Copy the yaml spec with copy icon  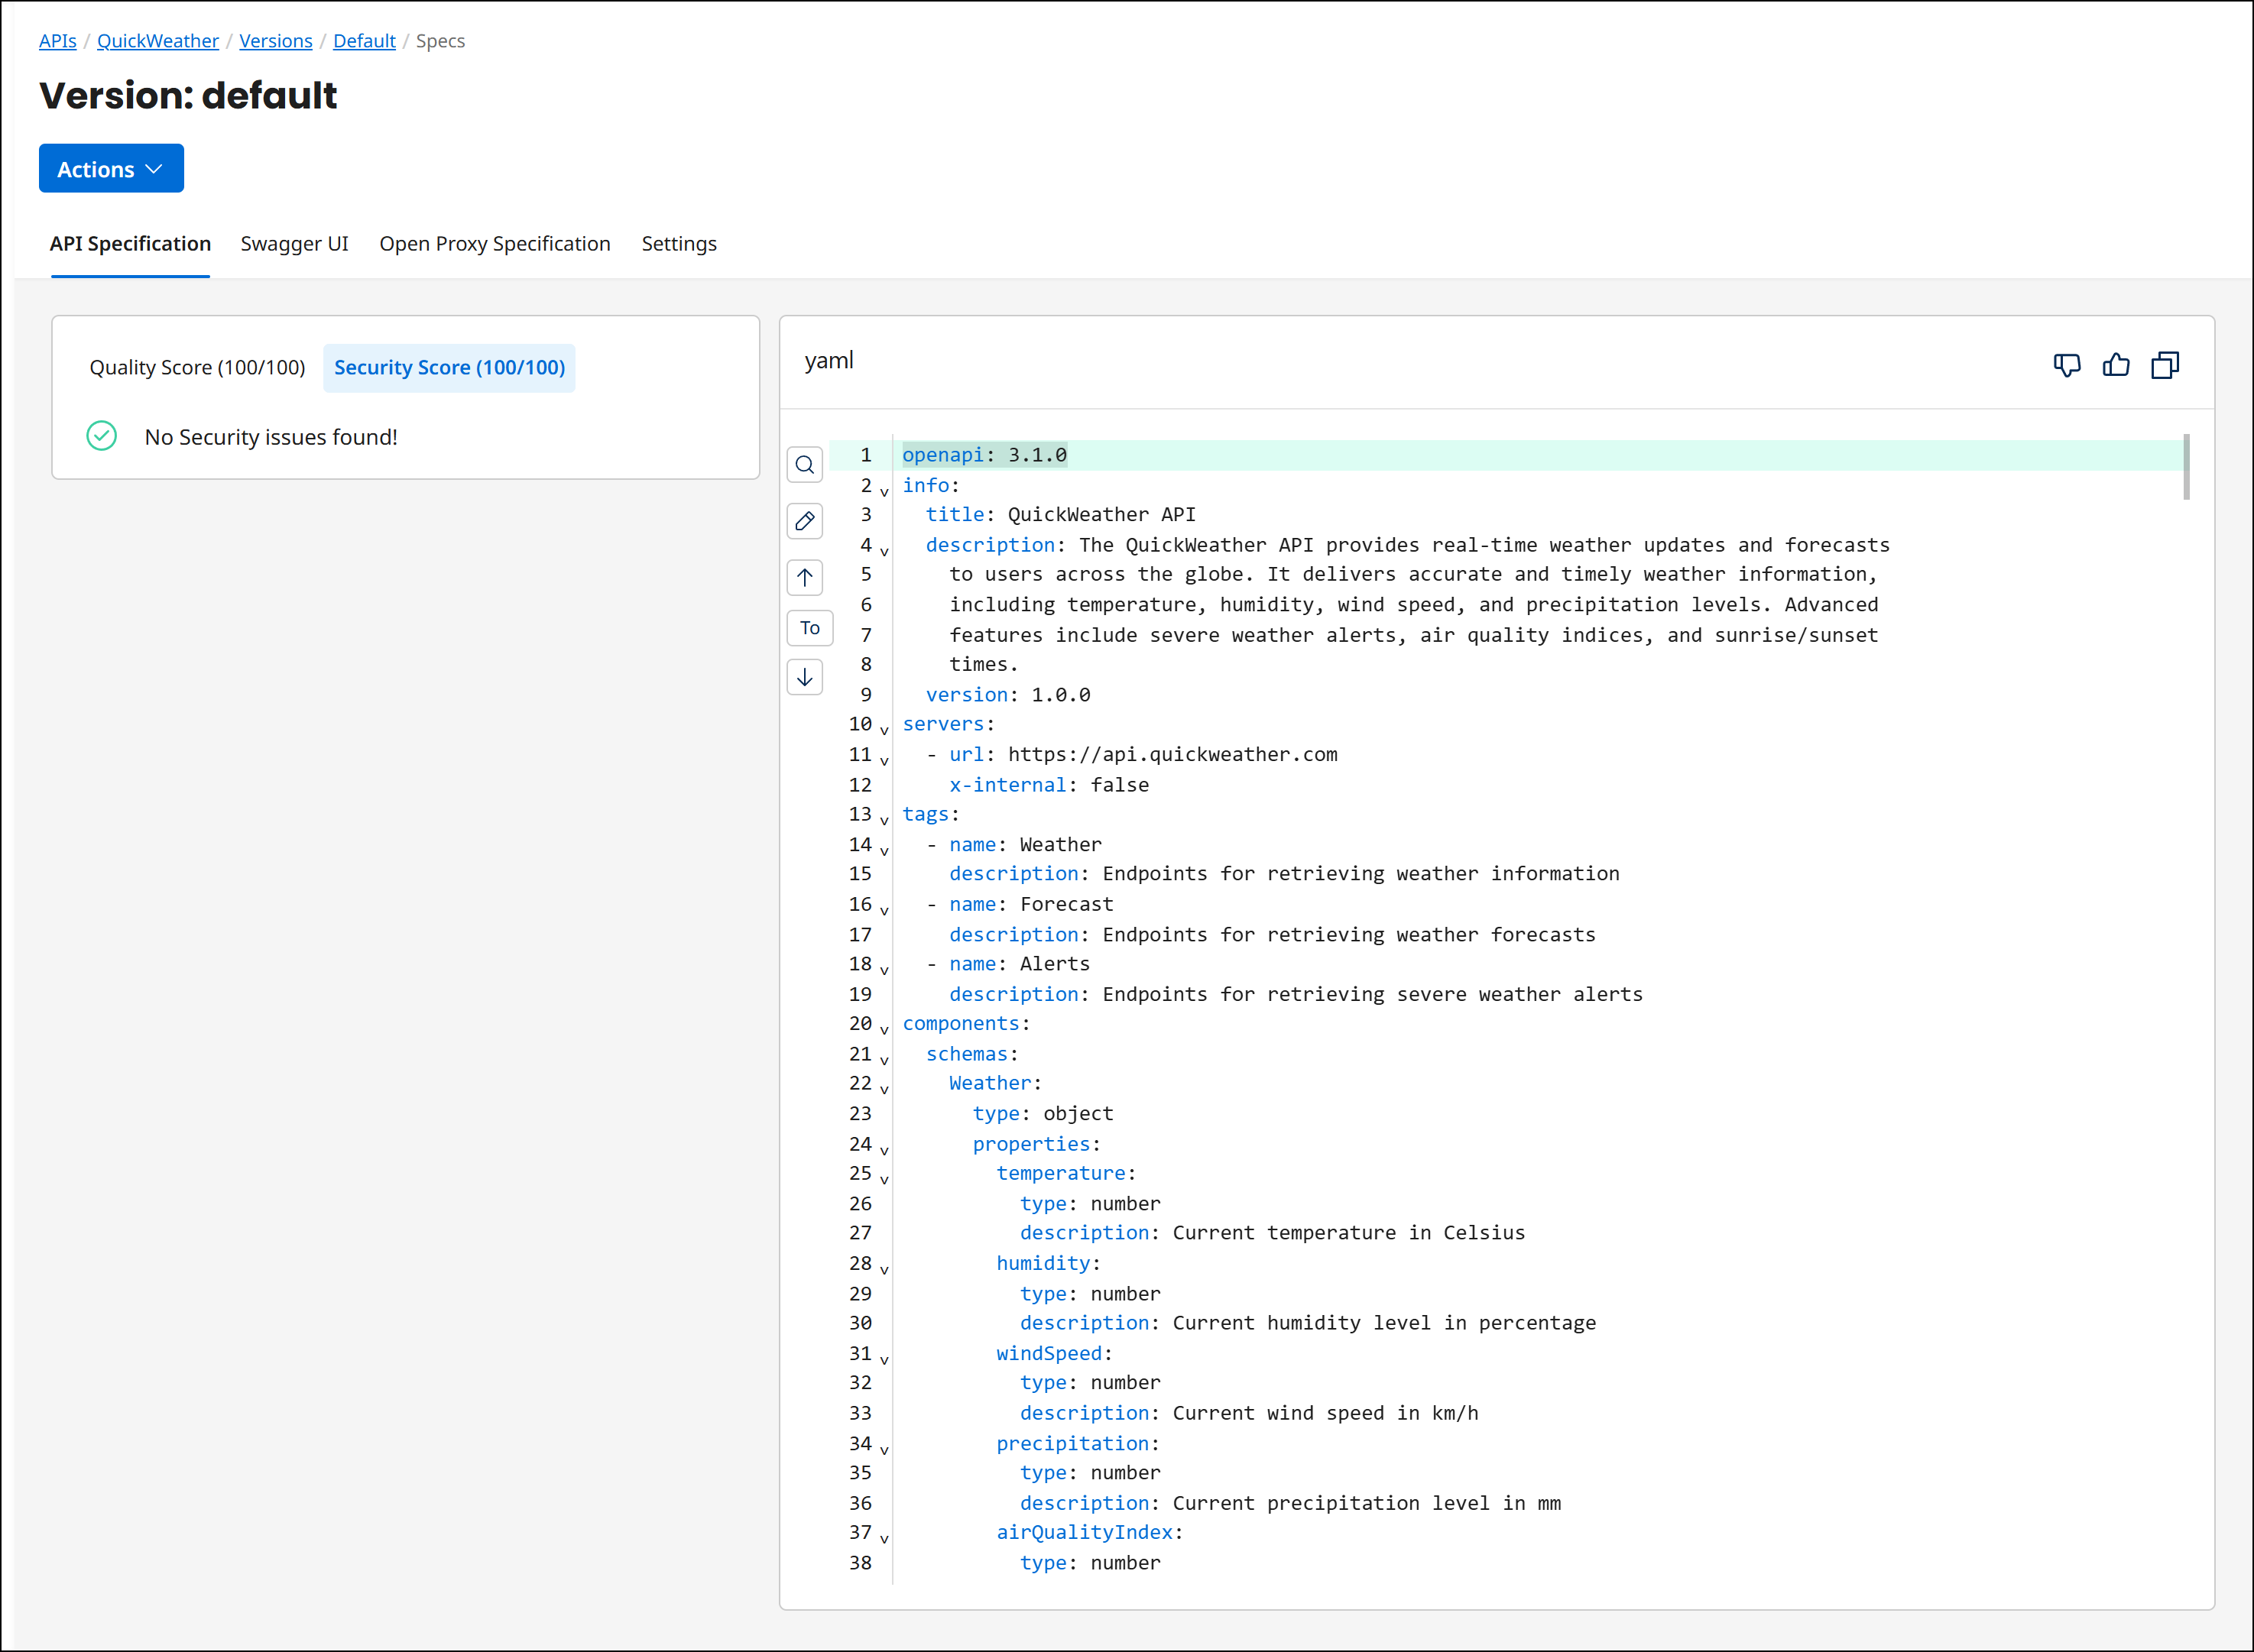click(x=2164, y=365)
